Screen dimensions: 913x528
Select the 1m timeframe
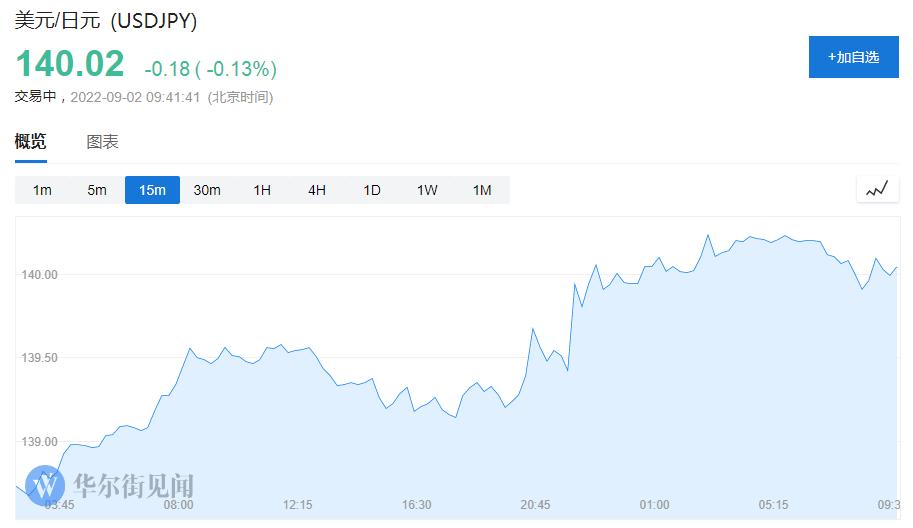42,190
